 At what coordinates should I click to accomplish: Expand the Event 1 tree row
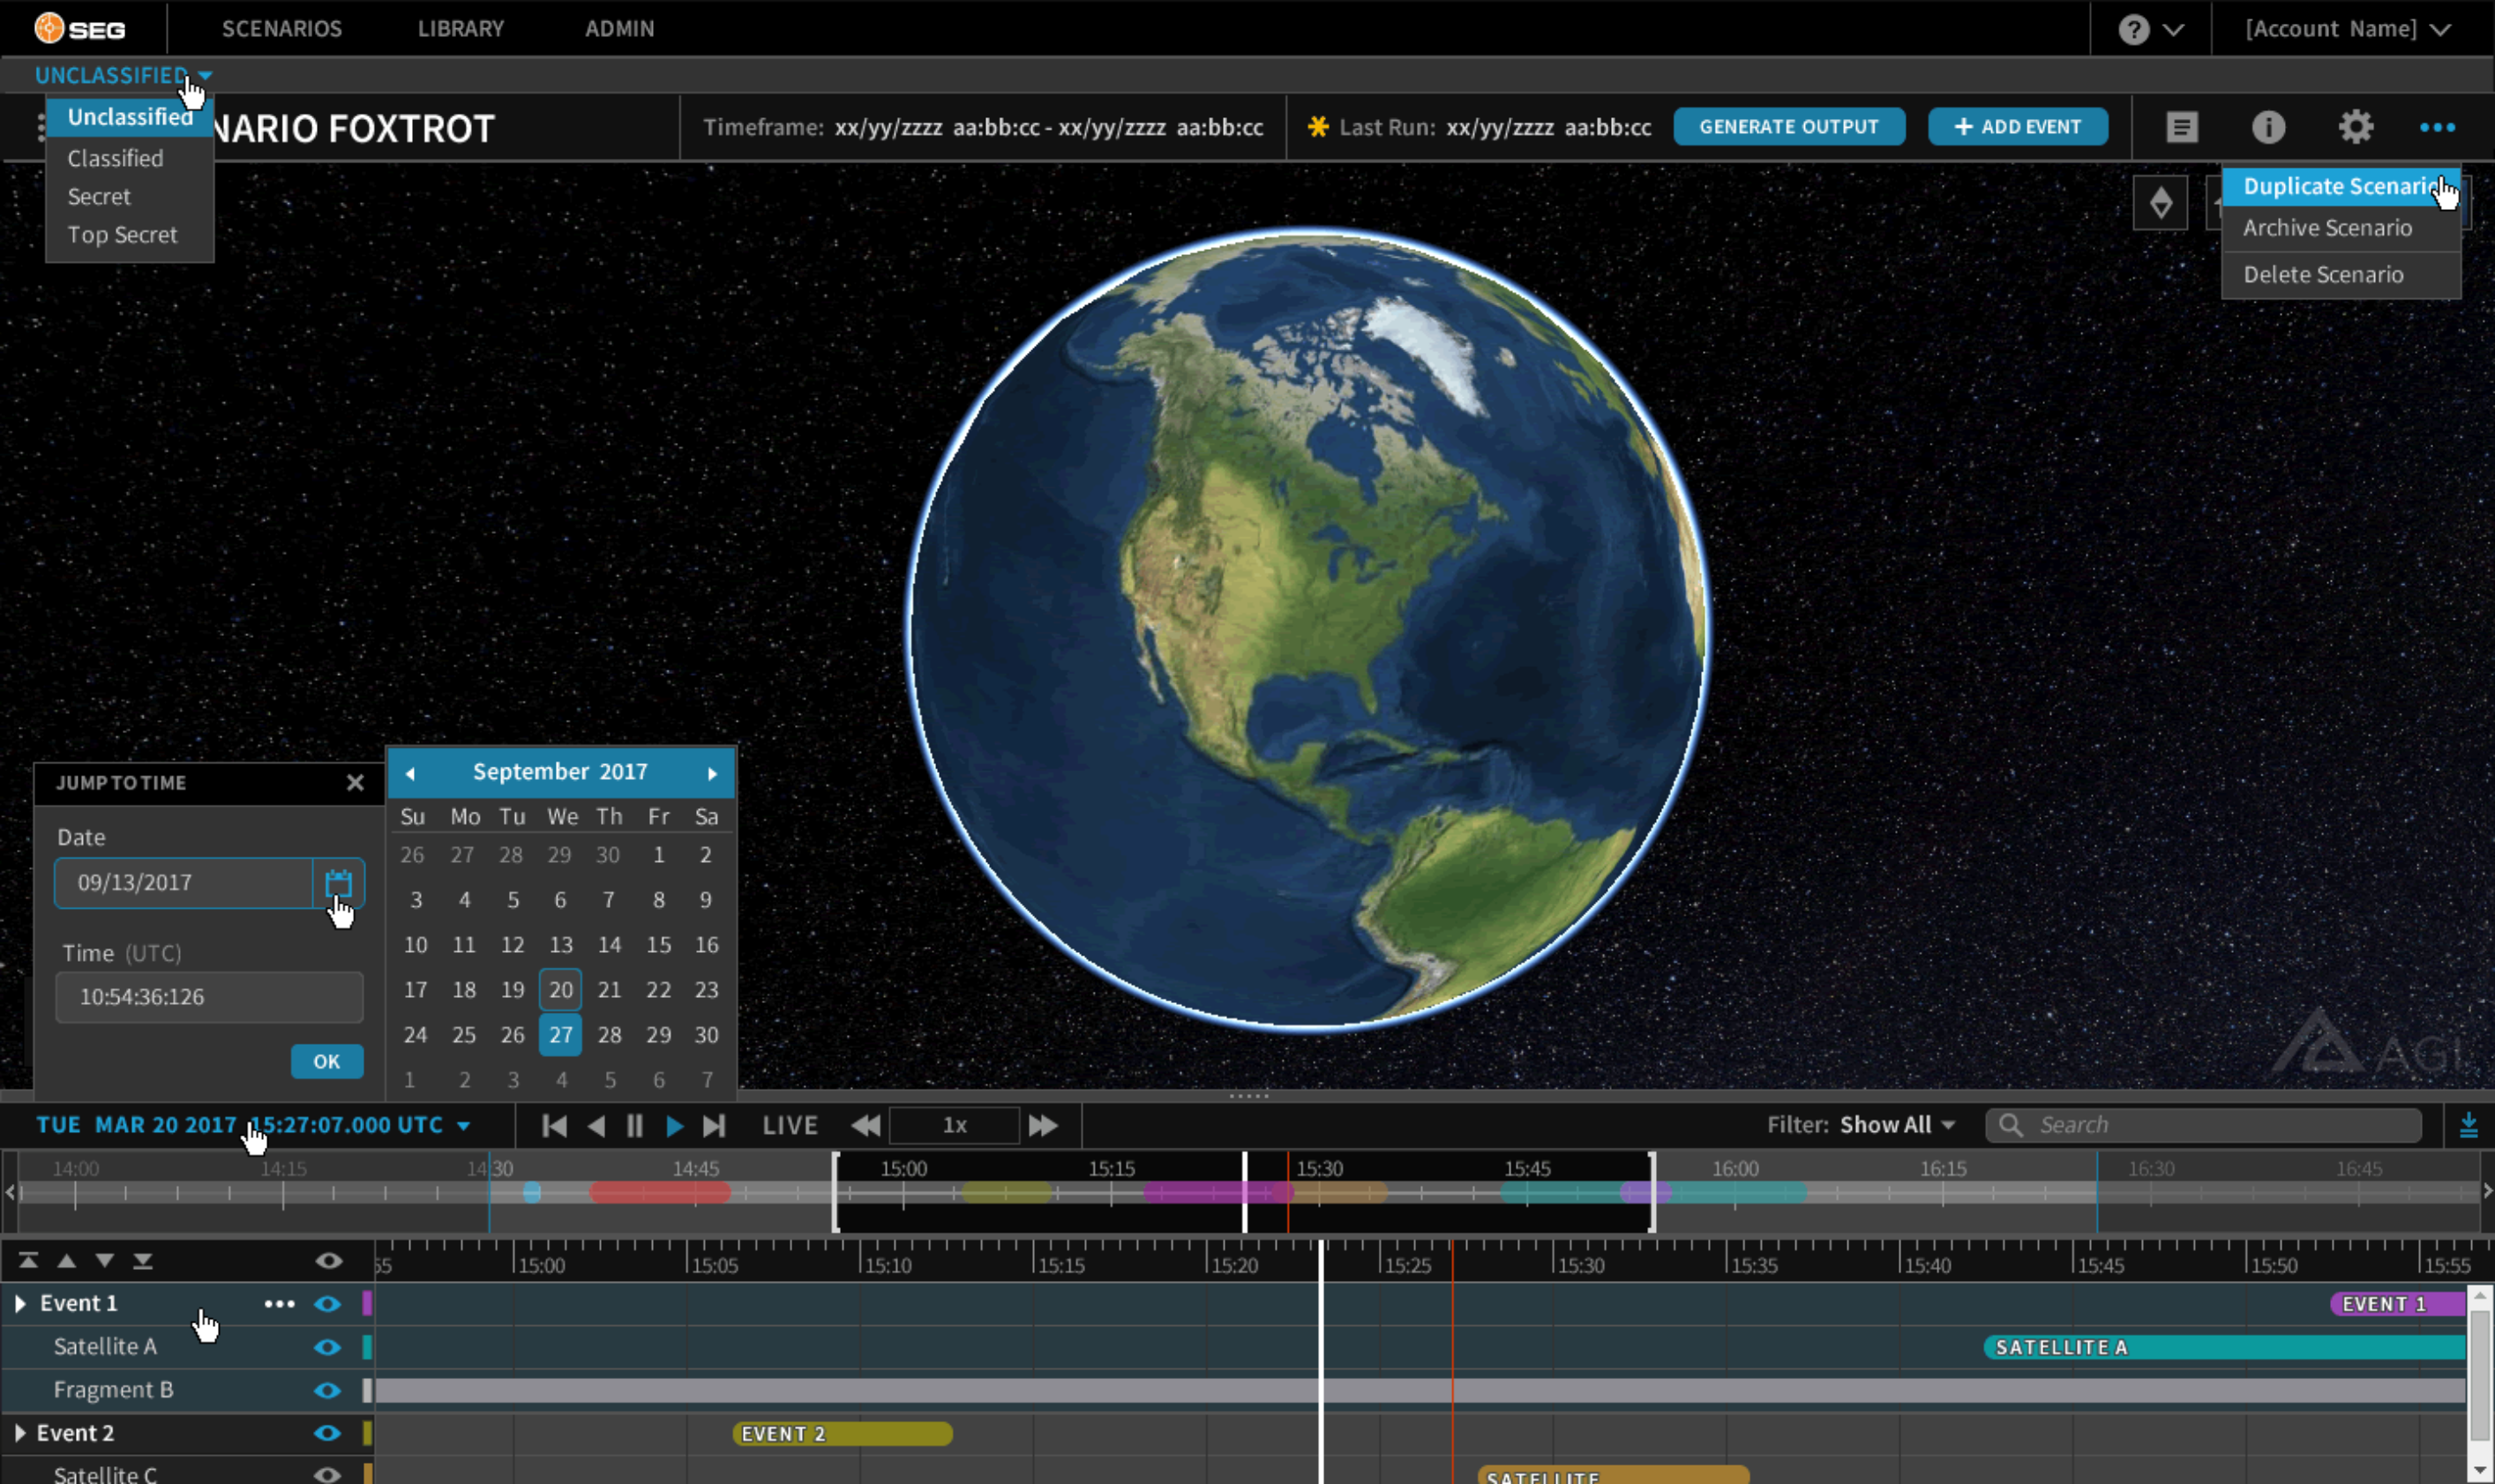(20, 1304)
